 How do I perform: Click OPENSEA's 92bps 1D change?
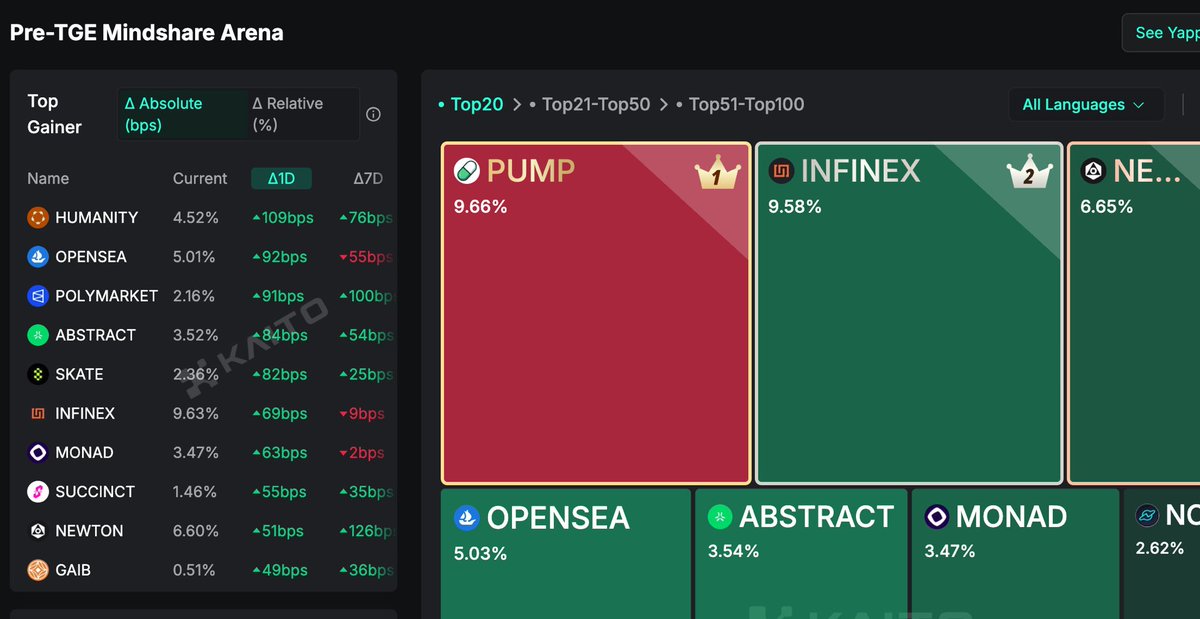(279, 257)
